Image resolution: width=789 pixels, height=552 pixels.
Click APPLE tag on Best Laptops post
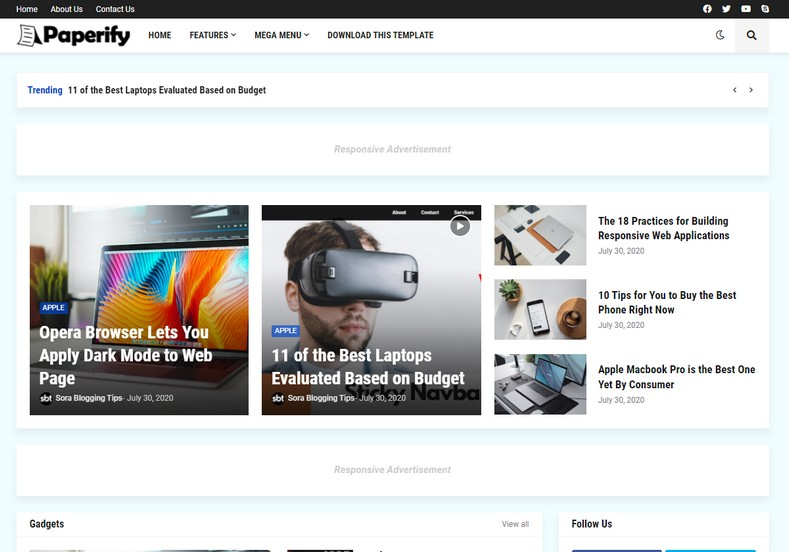[285, 331]
